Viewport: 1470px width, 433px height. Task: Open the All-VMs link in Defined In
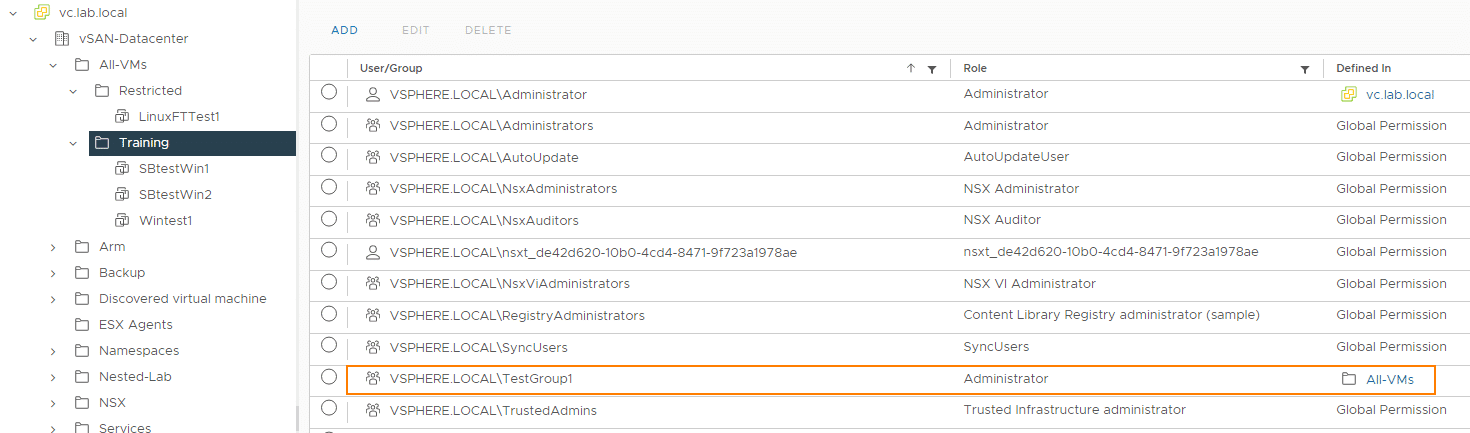1390,379
